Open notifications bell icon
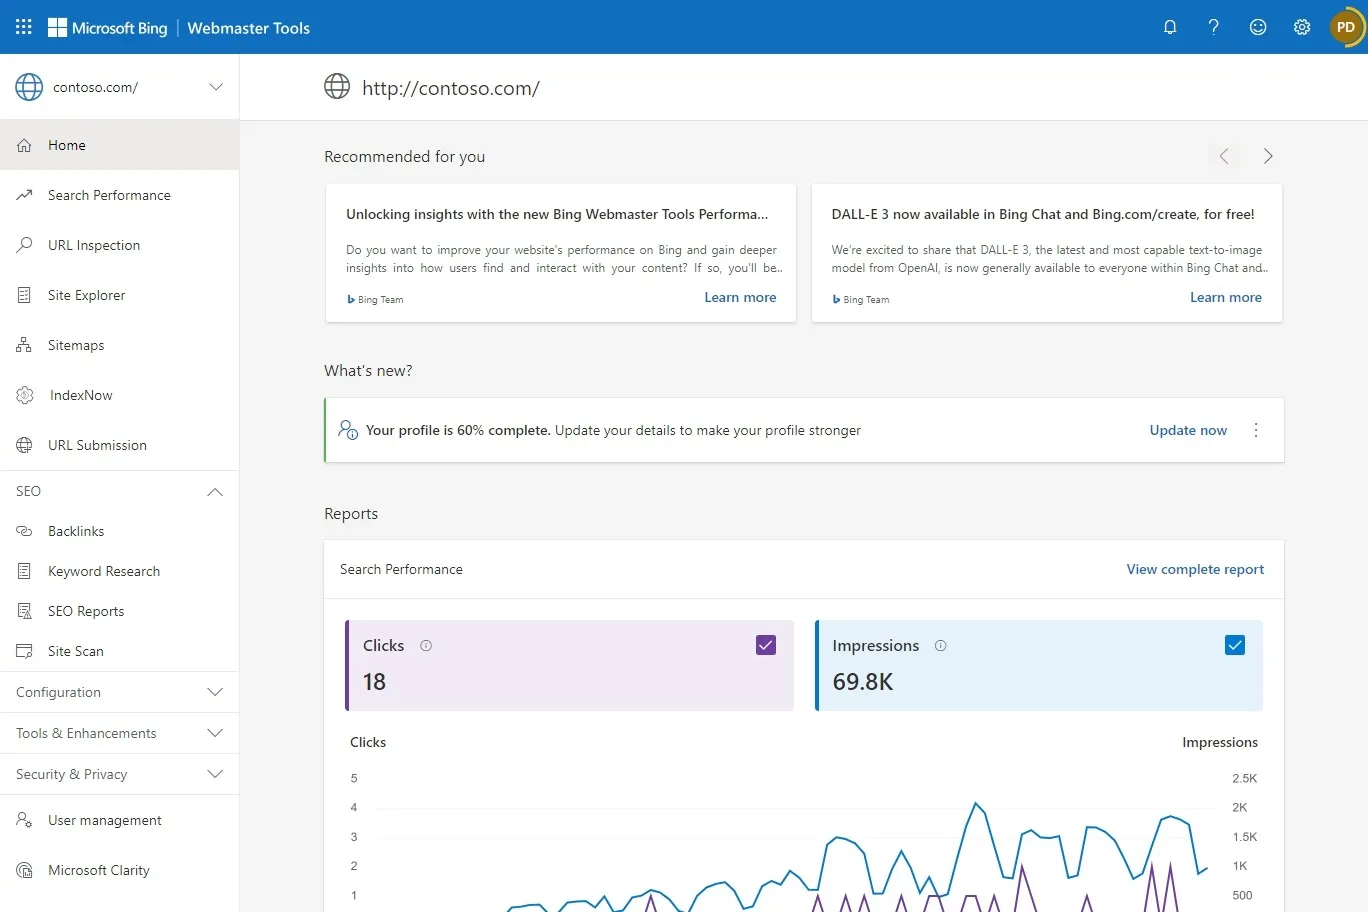Screen dimensions: 1368x912 (x=1170, y=27)
